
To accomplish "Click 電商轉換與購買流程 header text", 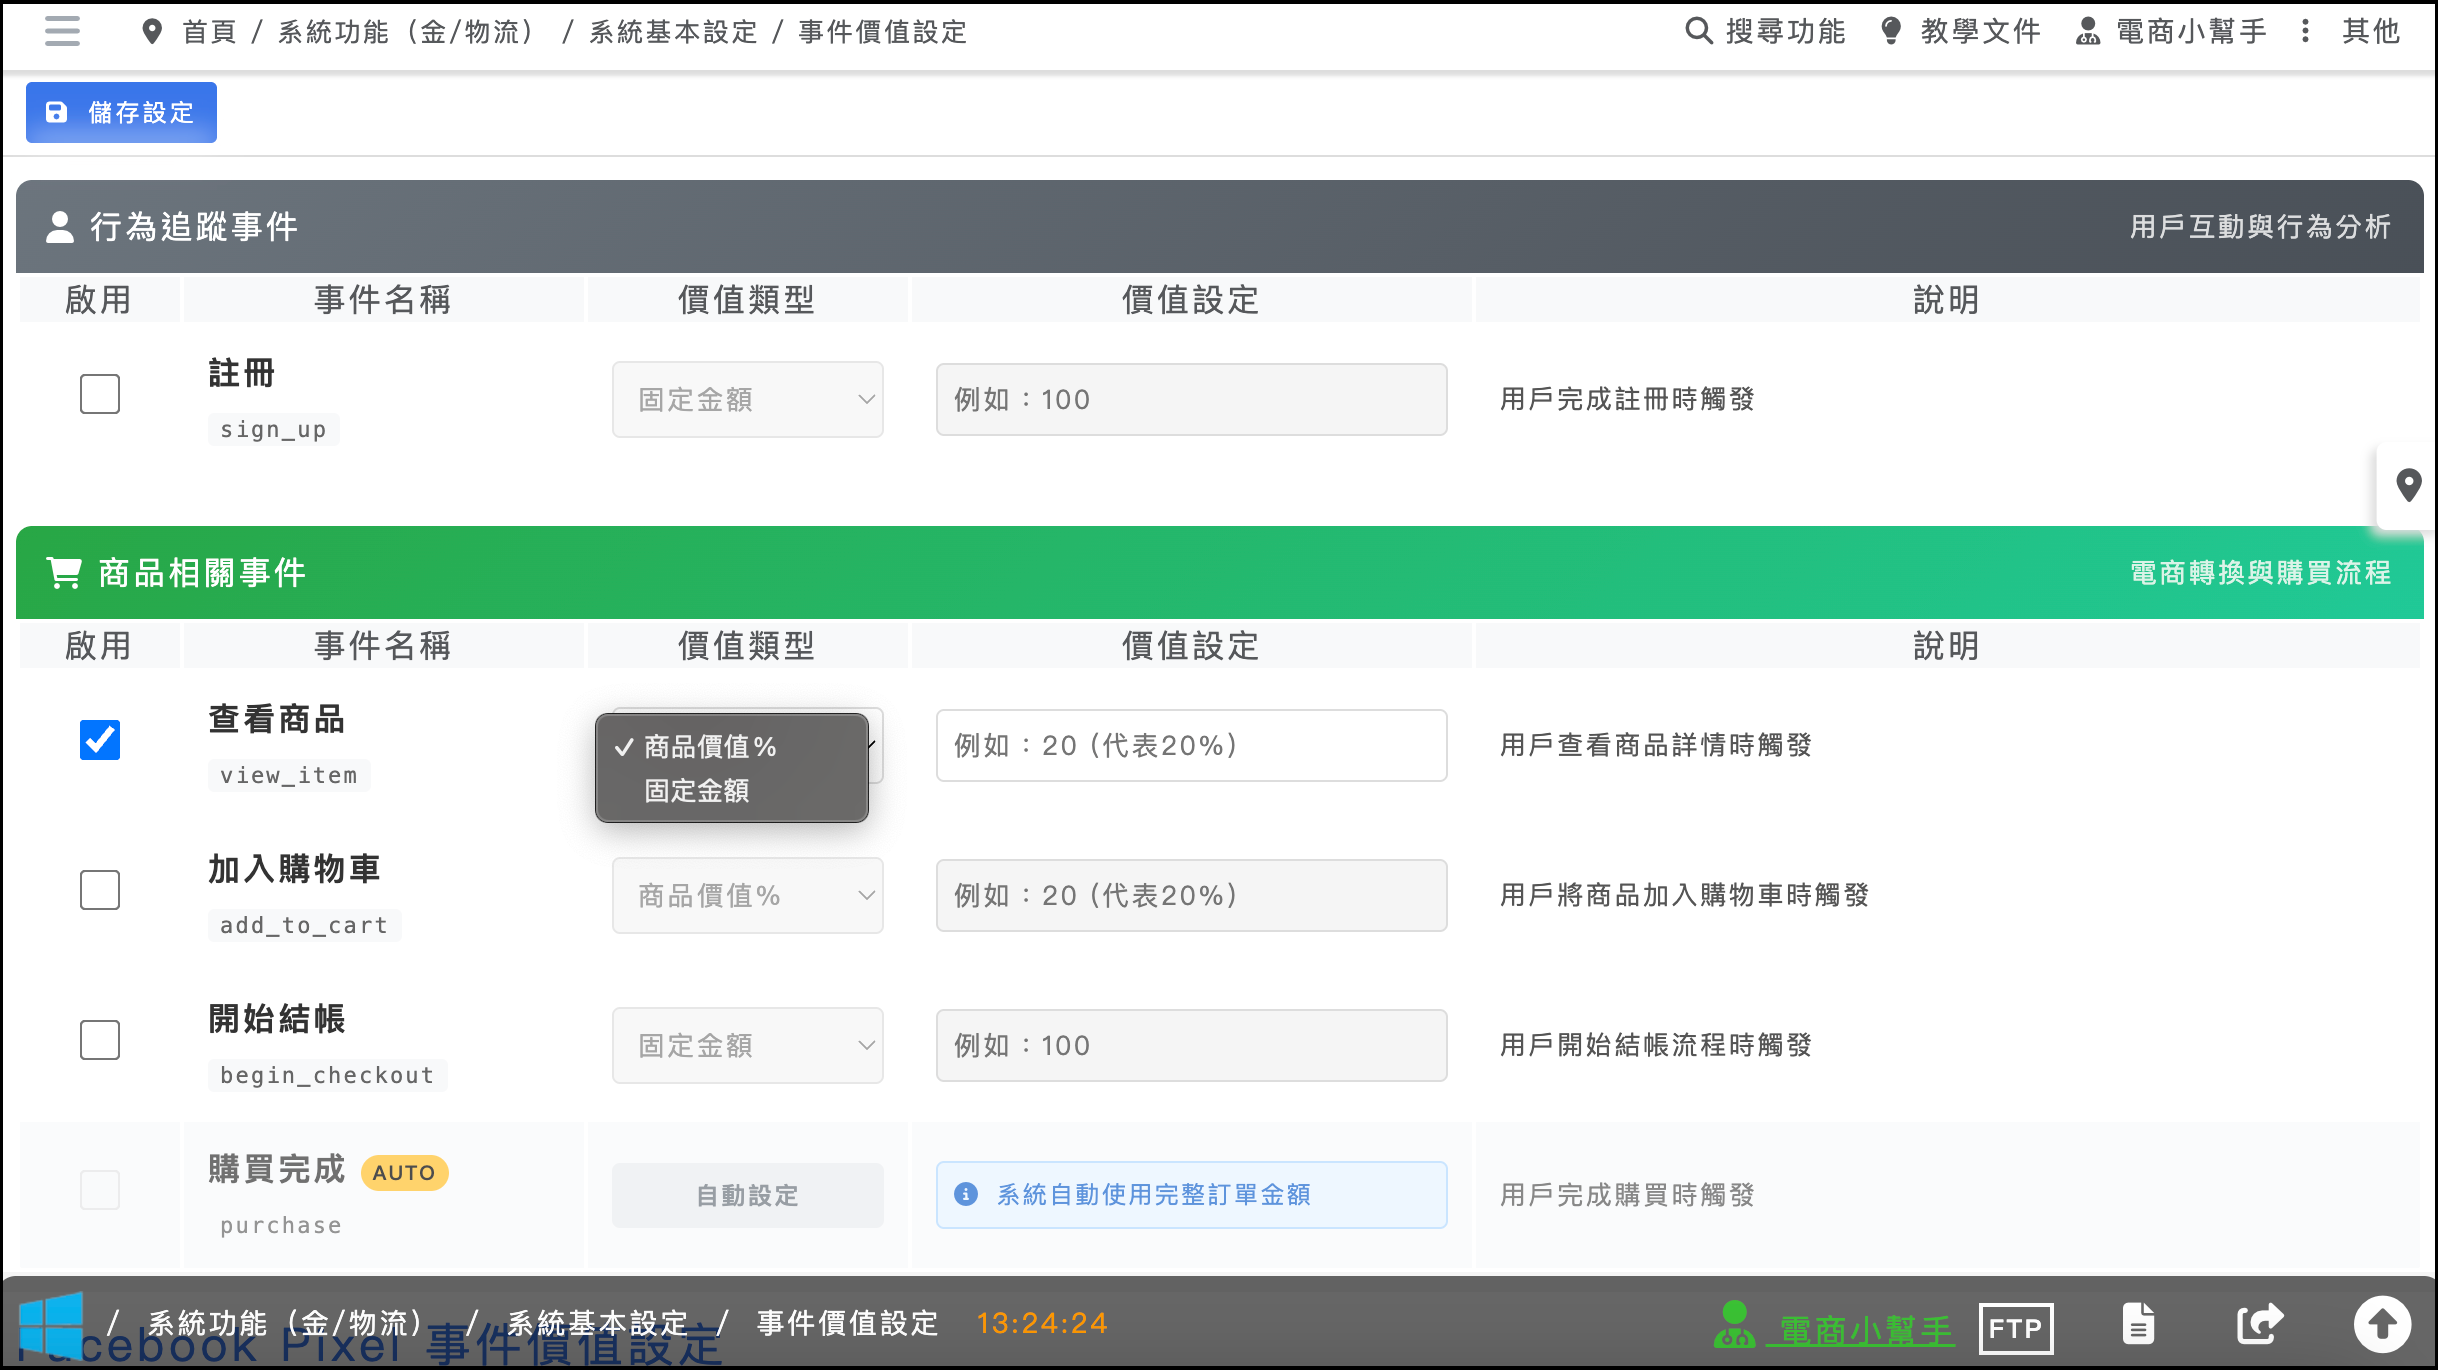I will pyautogui.click(x=2260, y=573).
